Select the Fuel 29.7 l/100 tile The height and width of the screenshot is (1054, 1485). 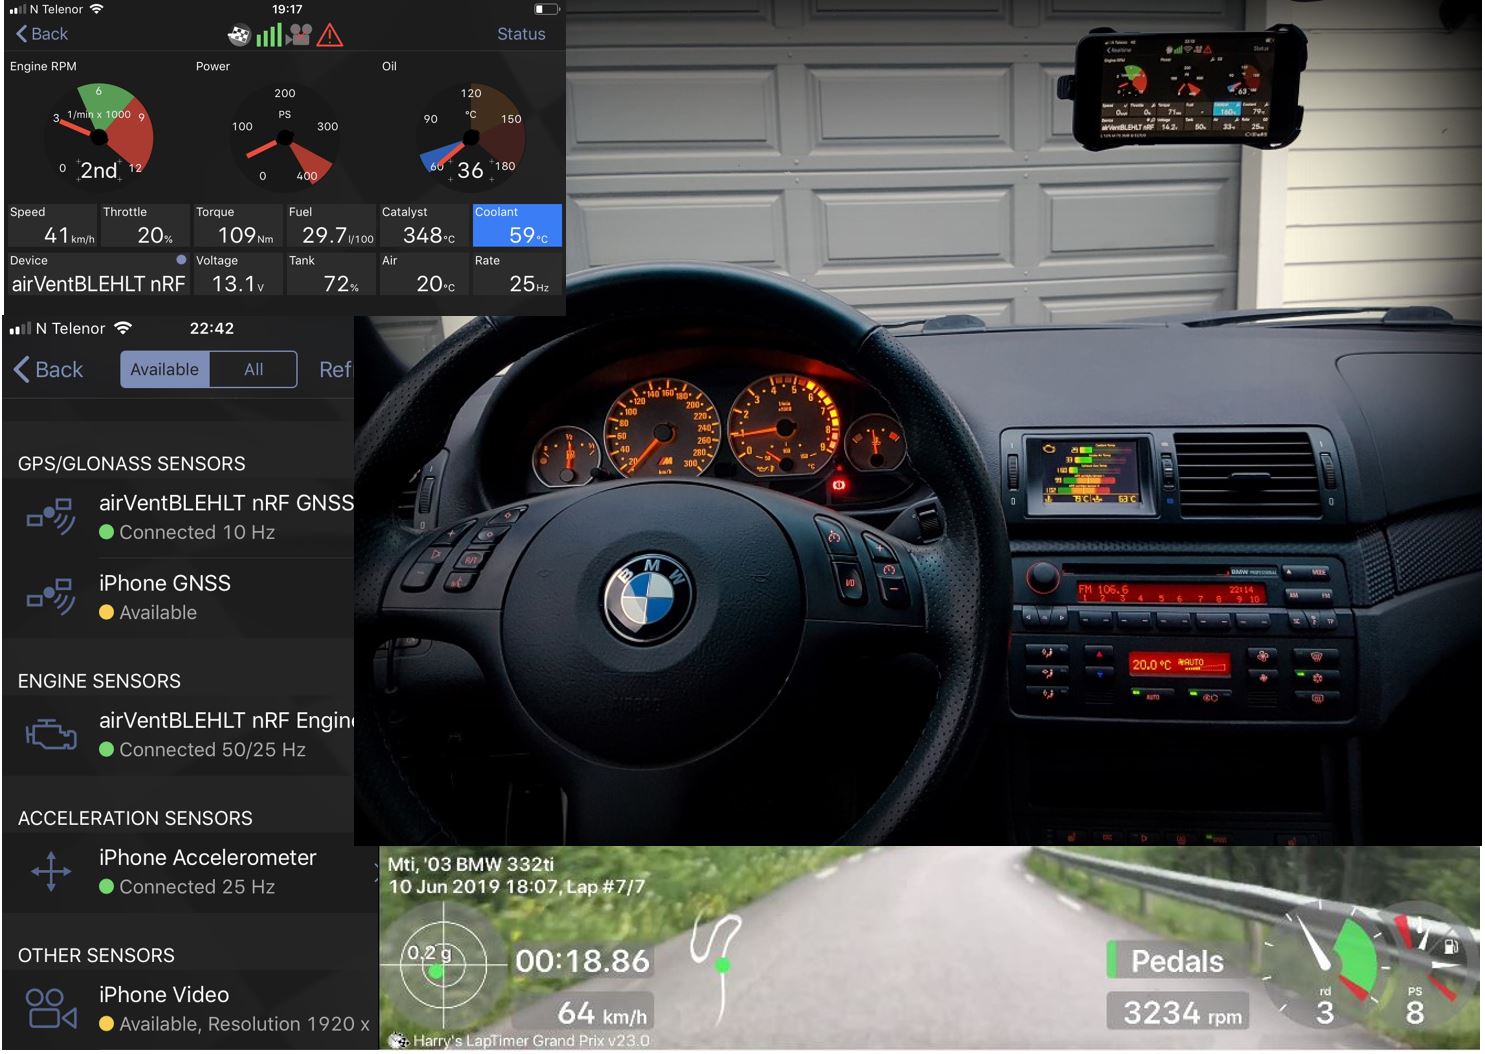[x=332, y=226]
